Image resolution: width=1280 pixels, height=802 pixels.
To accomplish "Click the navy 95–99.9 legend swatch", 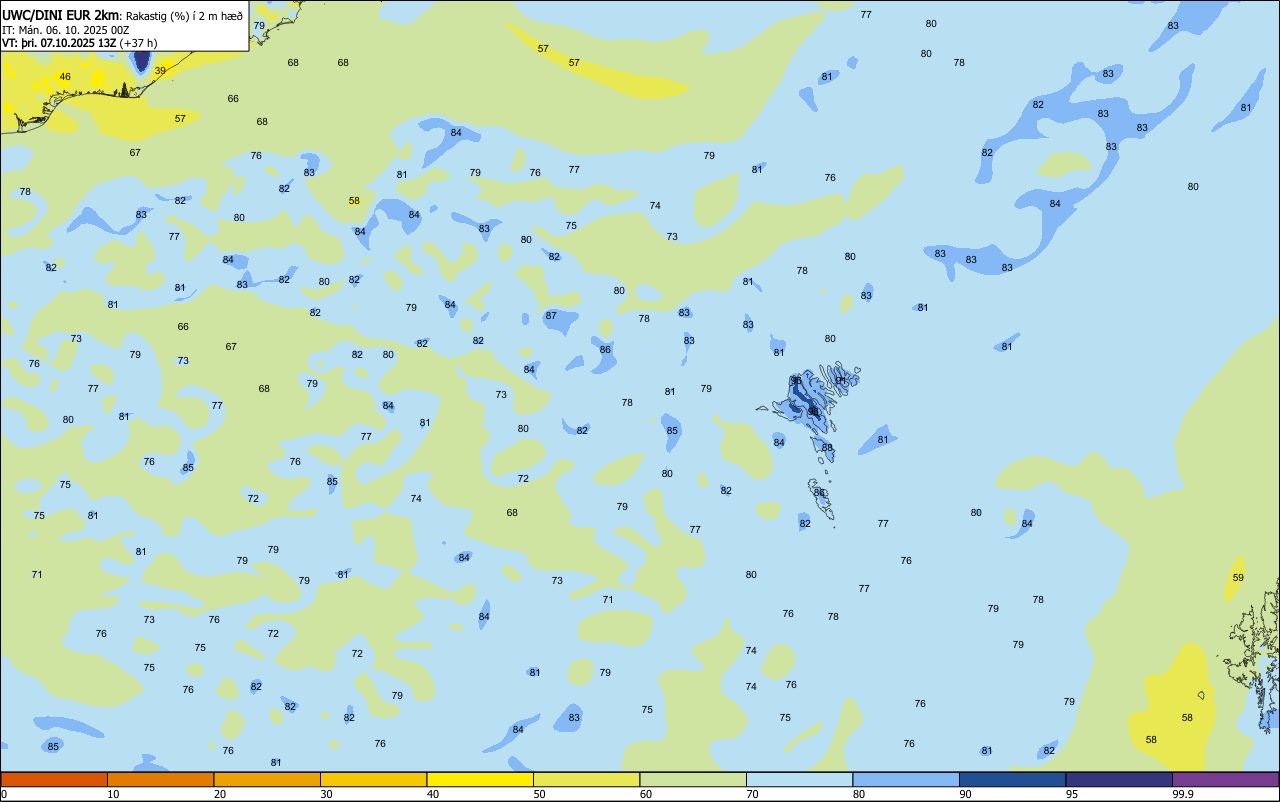I will coord(1119,779).
